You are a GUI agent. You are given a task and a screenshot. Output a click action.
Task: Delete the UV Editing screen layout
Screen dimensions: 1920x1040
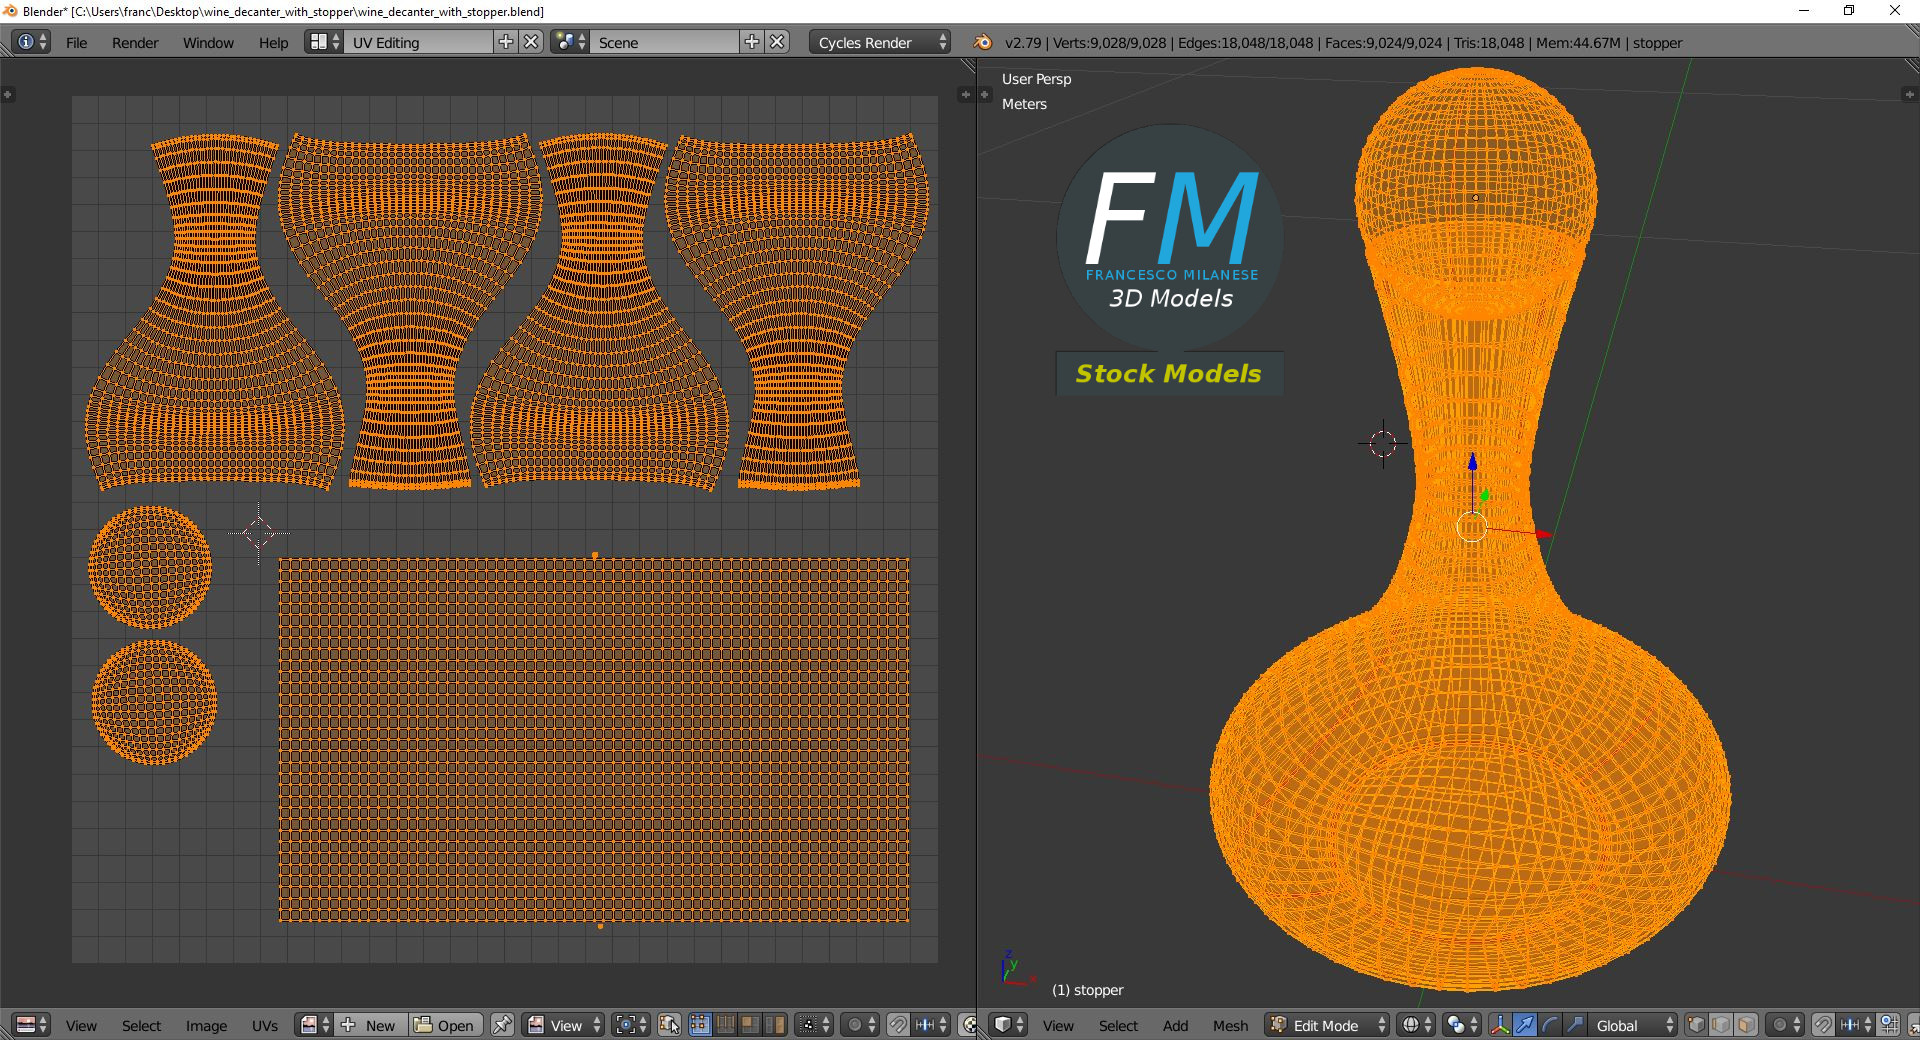[532, 42]
